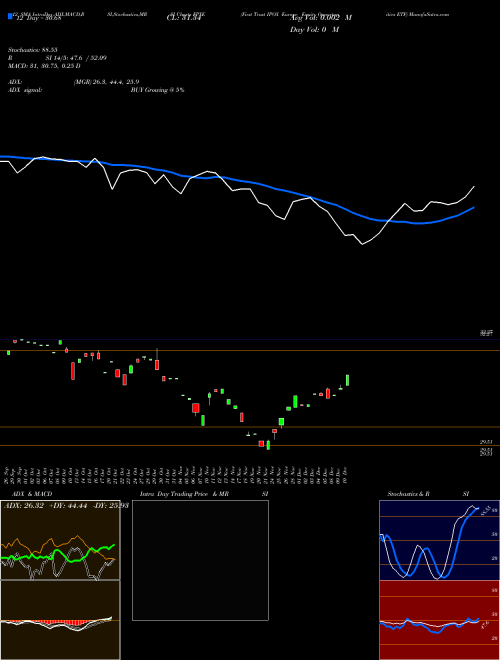Click the ManafaSutra.com watermark text at top right
This screenshot has width=500, height=660.
coord(428,14)
